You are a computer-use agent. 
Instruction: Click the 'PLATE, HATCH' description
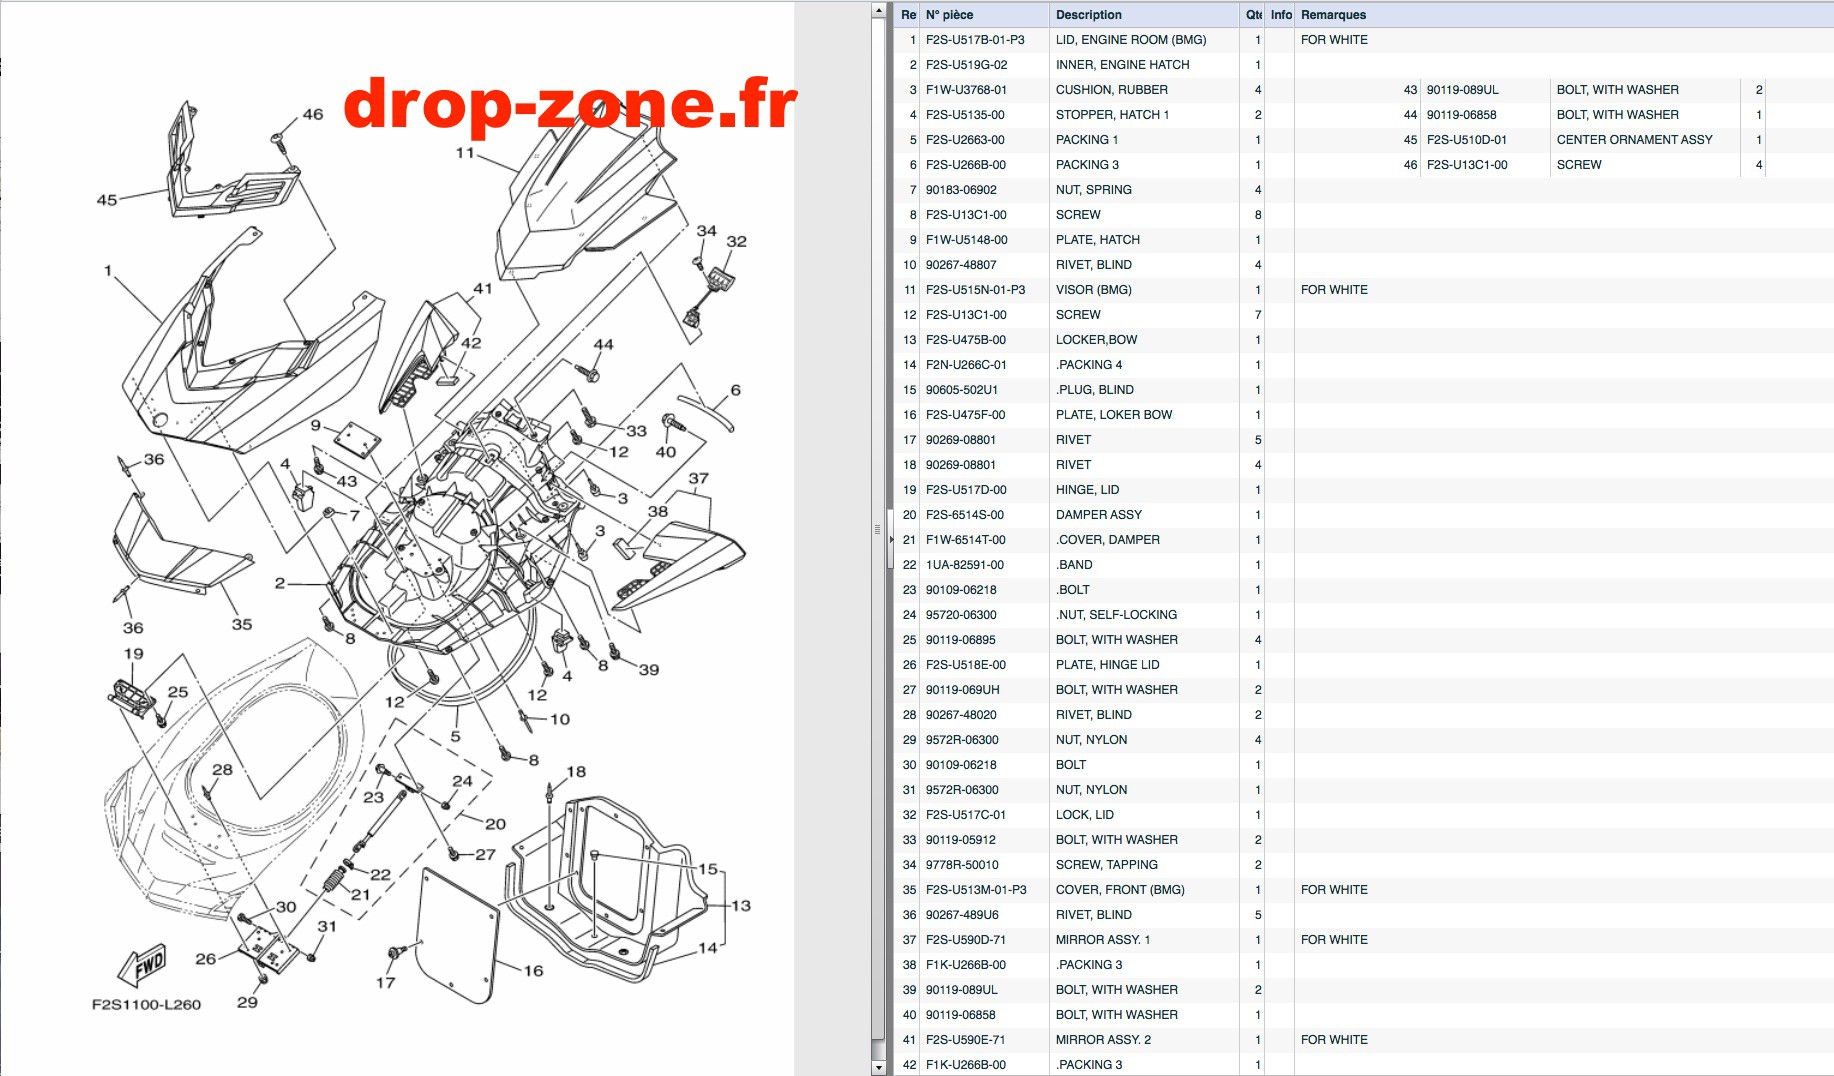click(x=1097, y=240)
